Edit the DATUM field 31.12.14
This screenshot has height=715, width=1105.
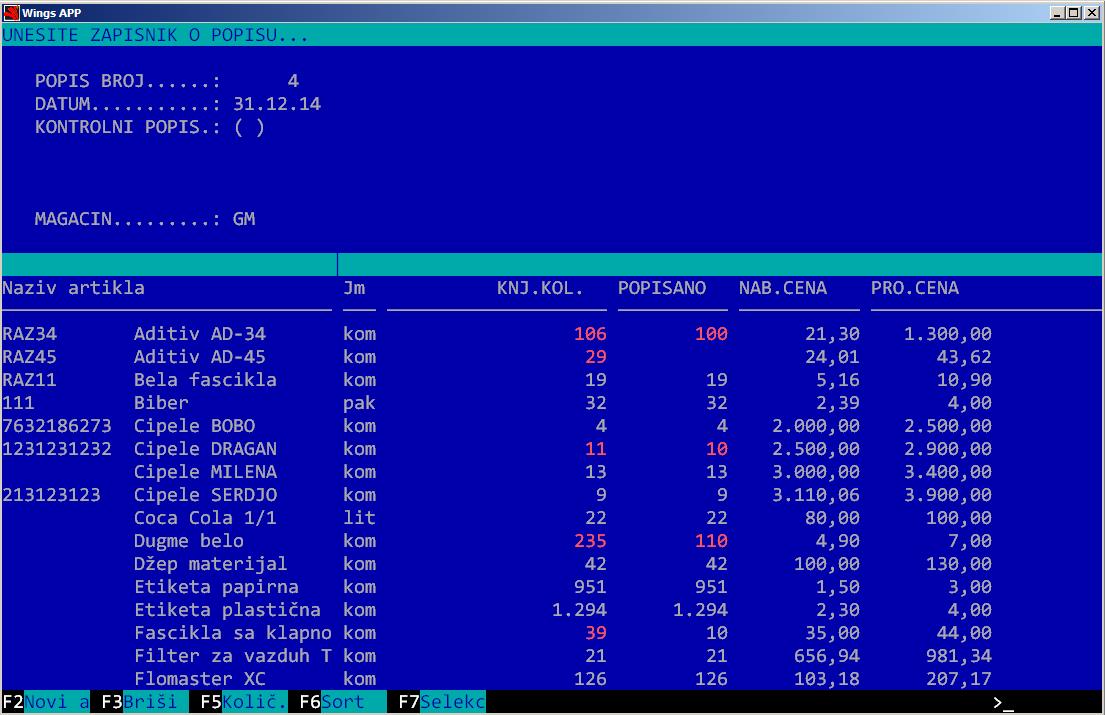click(x=277, y=104)
